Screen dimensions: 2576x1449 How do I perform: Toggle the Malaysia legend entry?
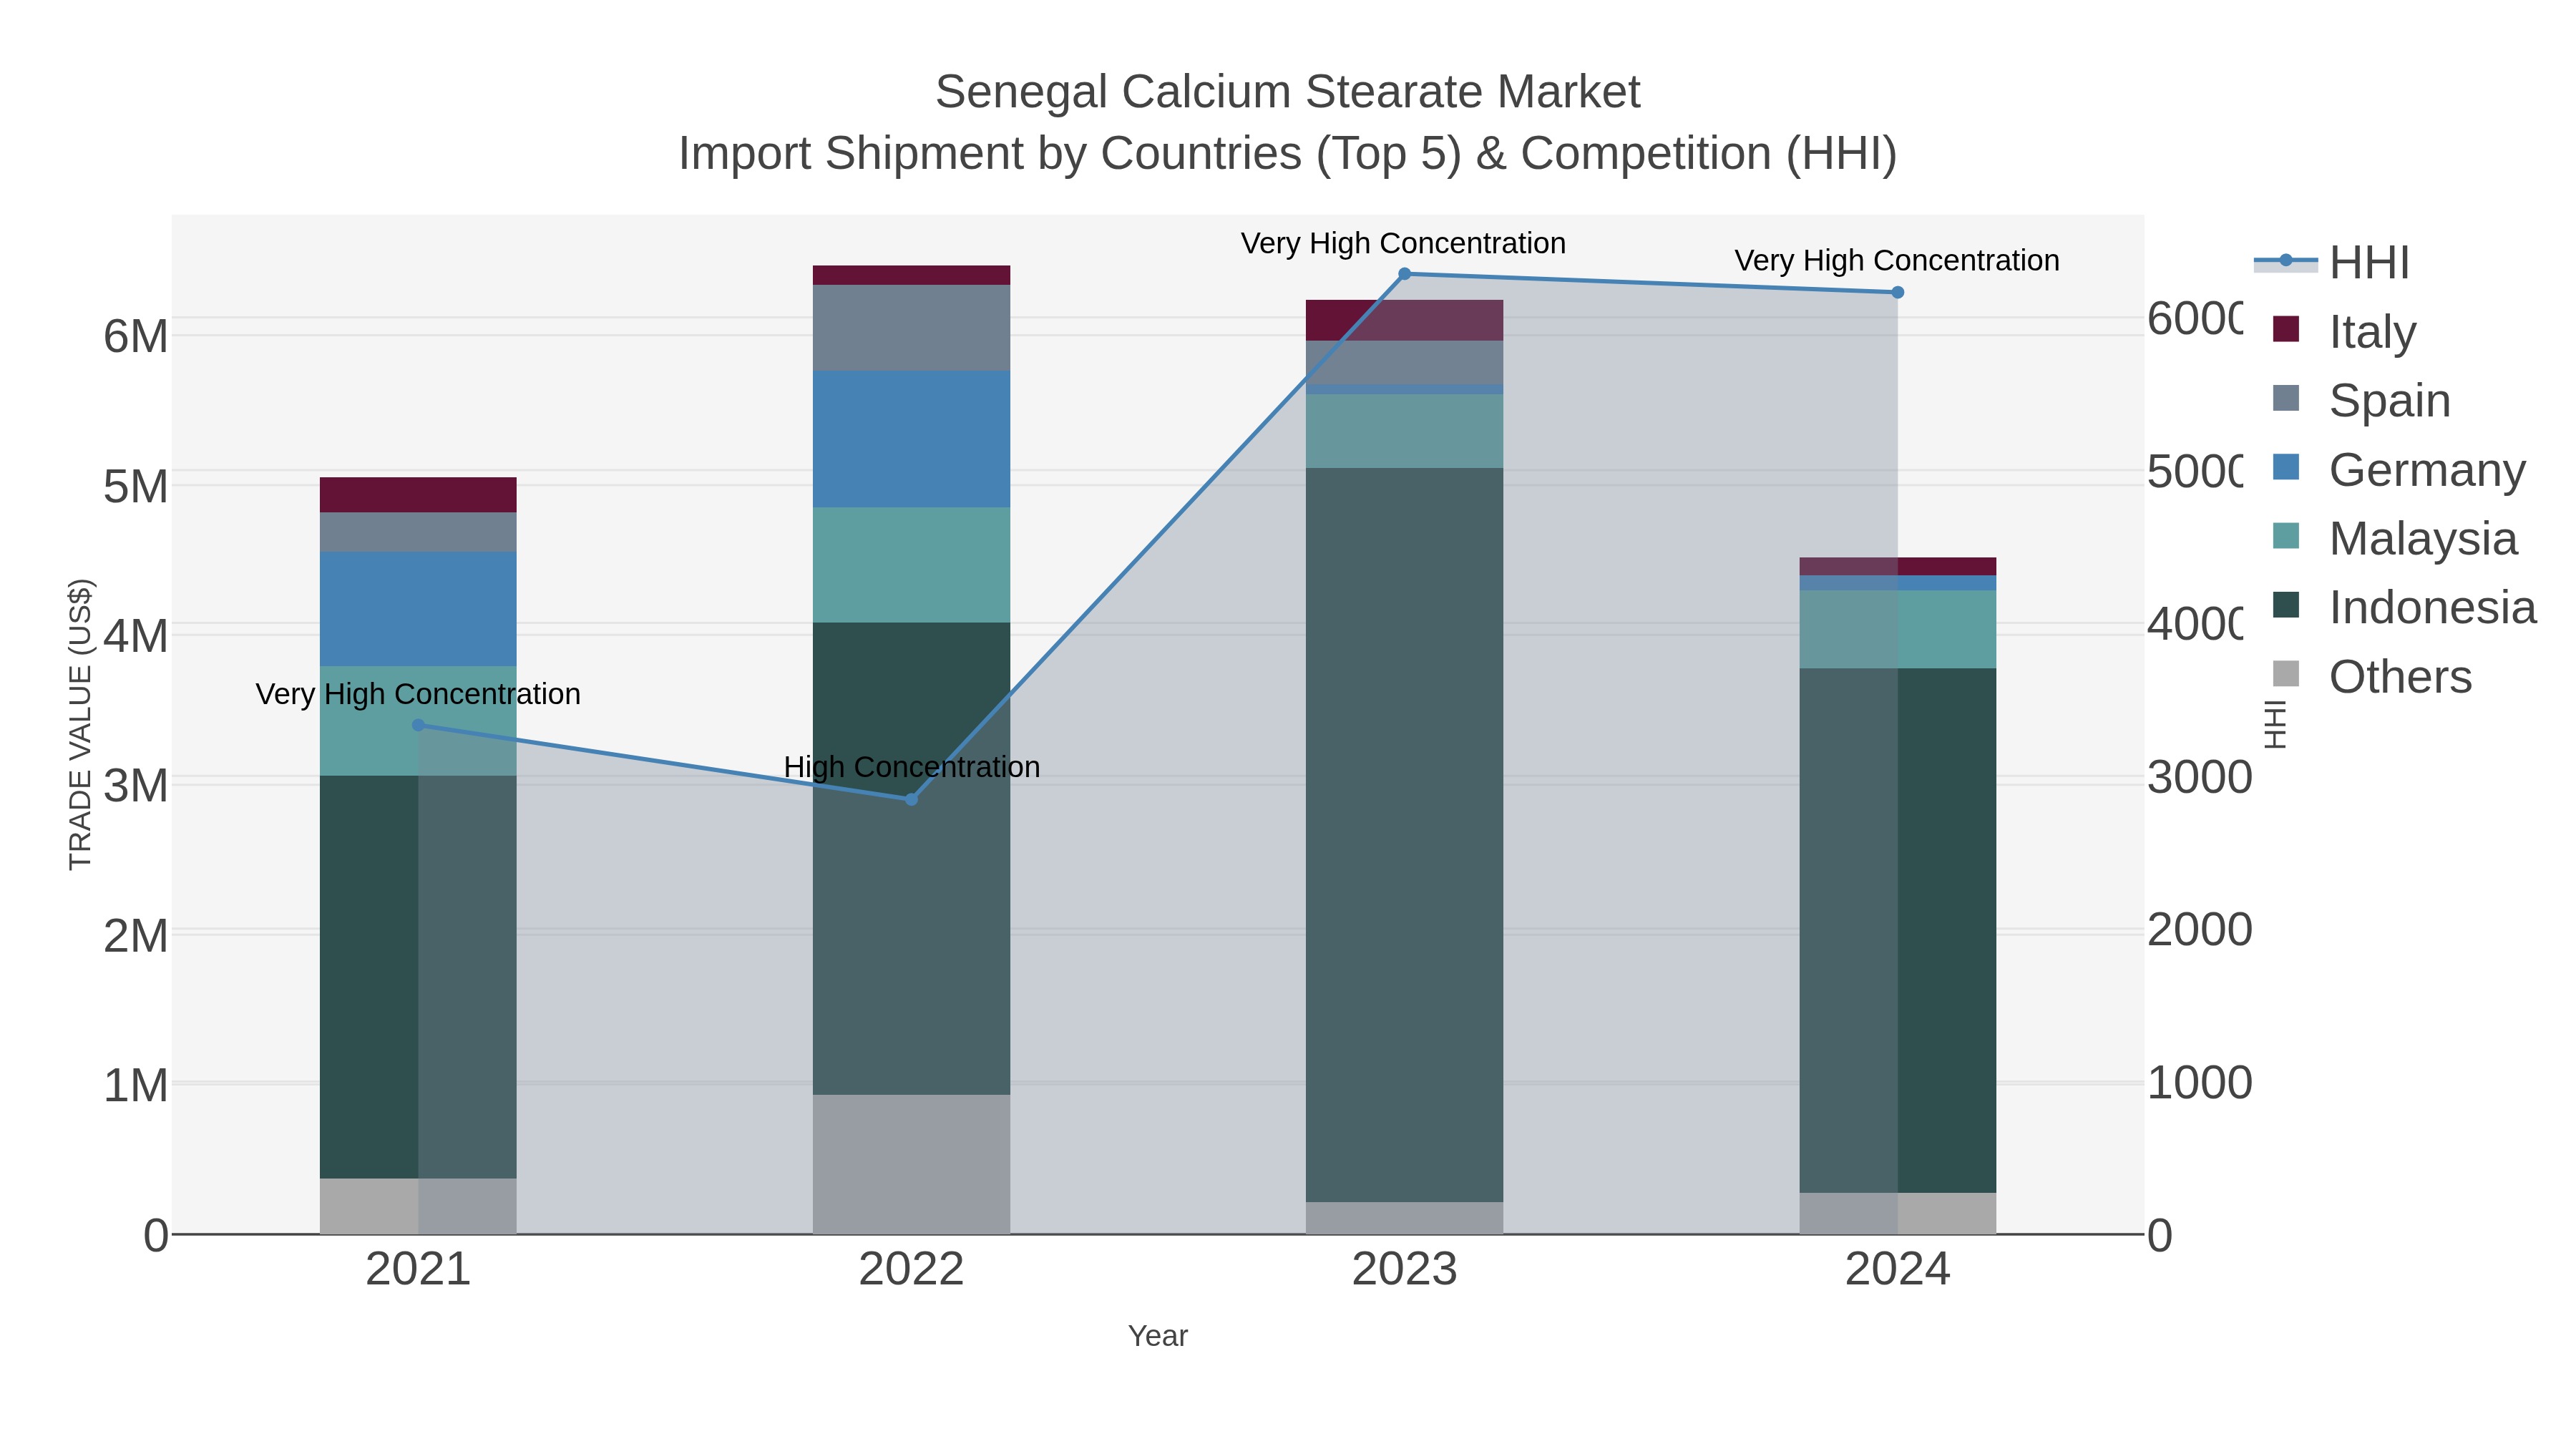(x=2394, y=538)
